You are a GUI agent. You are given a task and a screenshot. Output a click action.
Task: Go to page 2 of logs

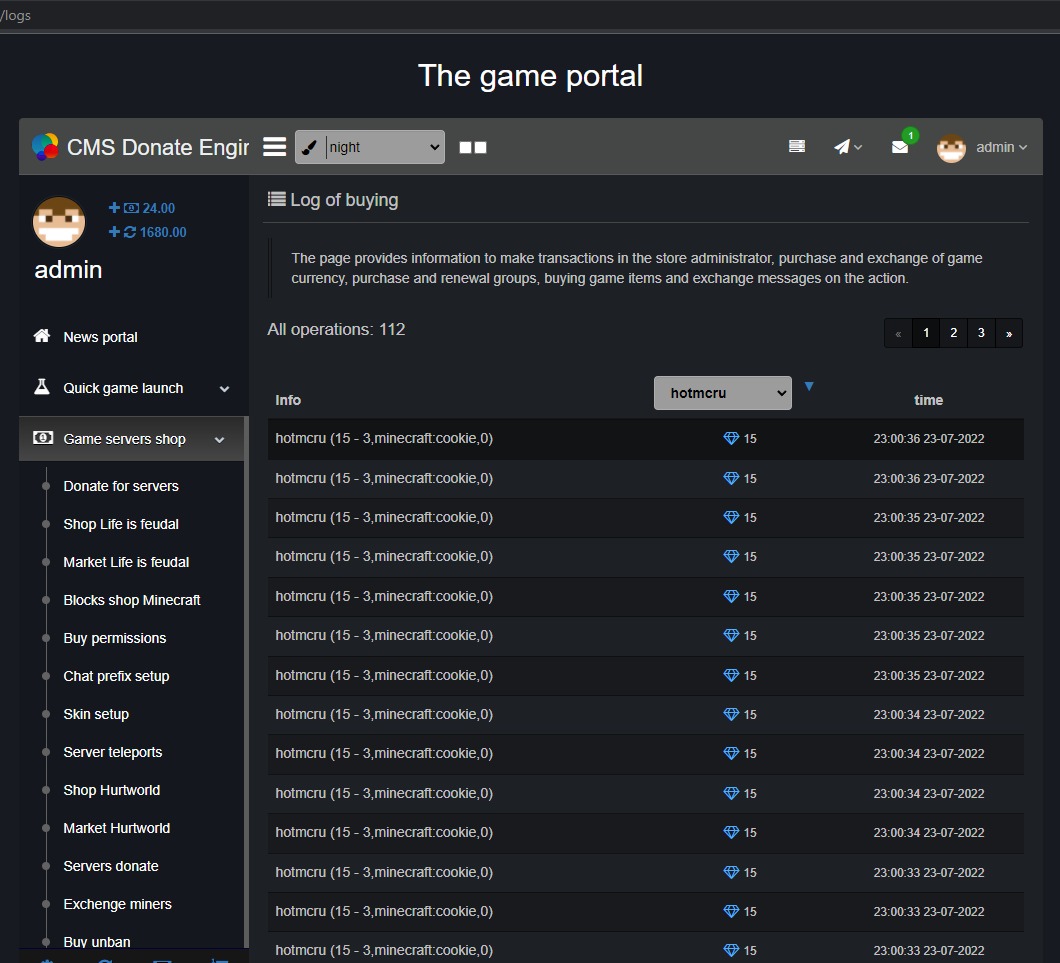pos(954,333)
